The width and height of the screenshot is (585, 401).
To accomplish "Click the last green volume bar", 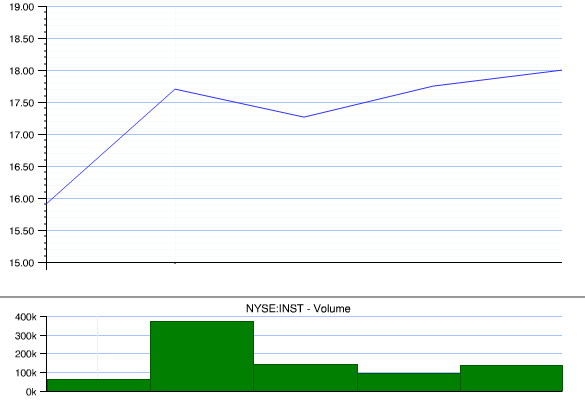I will [512, 378].
